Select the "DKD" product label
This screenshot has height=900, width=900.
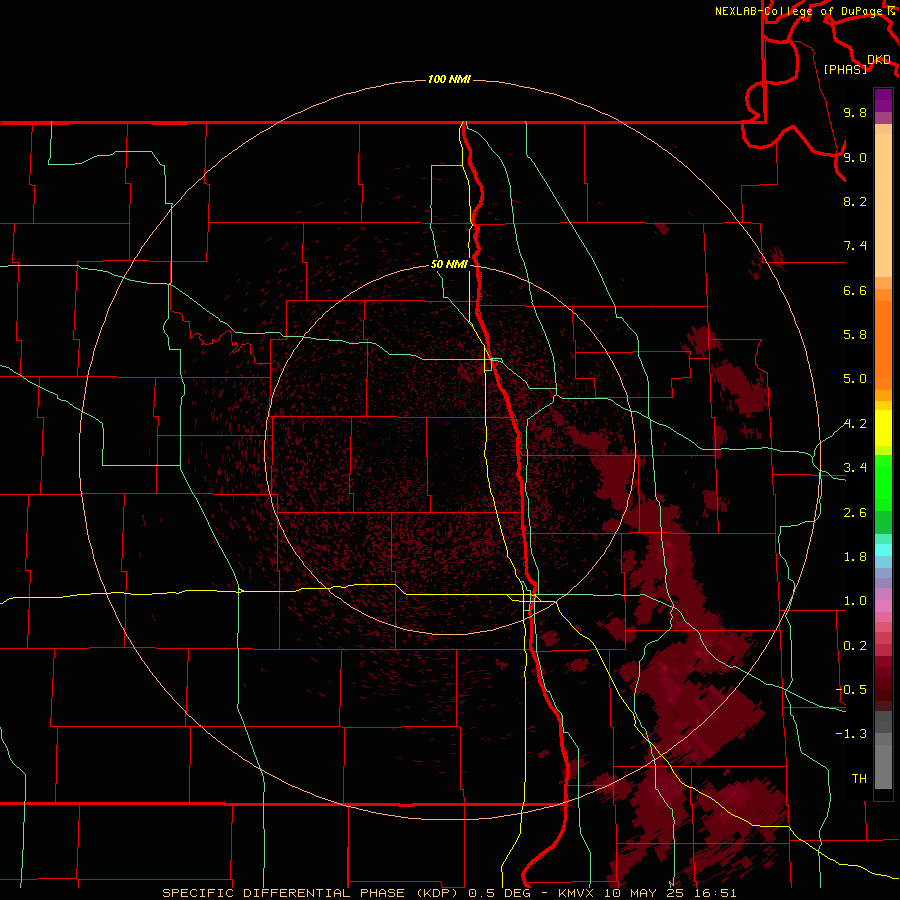879,59
